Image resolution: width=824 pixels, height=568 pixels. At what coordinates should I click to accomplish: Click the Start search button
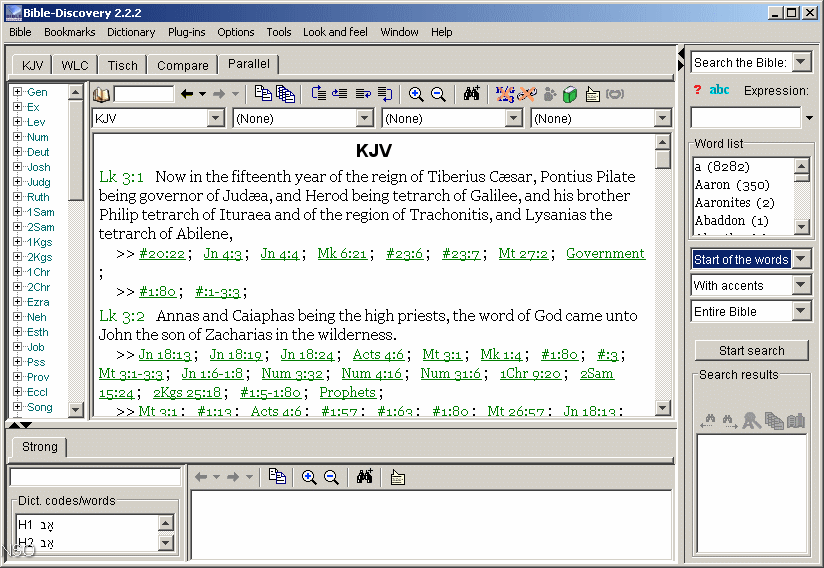tap(751, 350)
